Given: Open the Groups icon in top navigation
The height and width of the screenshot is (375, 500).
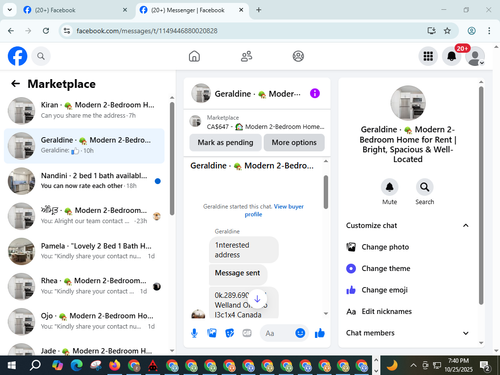Looking at the screenshot, I should pyautogui.click(x=298, y=56).
